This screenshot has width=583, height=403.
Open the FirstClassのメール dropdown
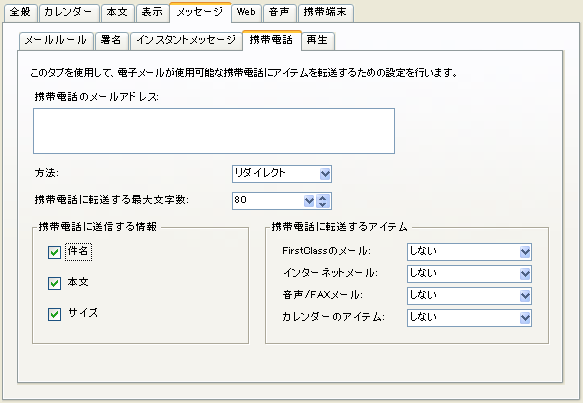pos(469,252)
